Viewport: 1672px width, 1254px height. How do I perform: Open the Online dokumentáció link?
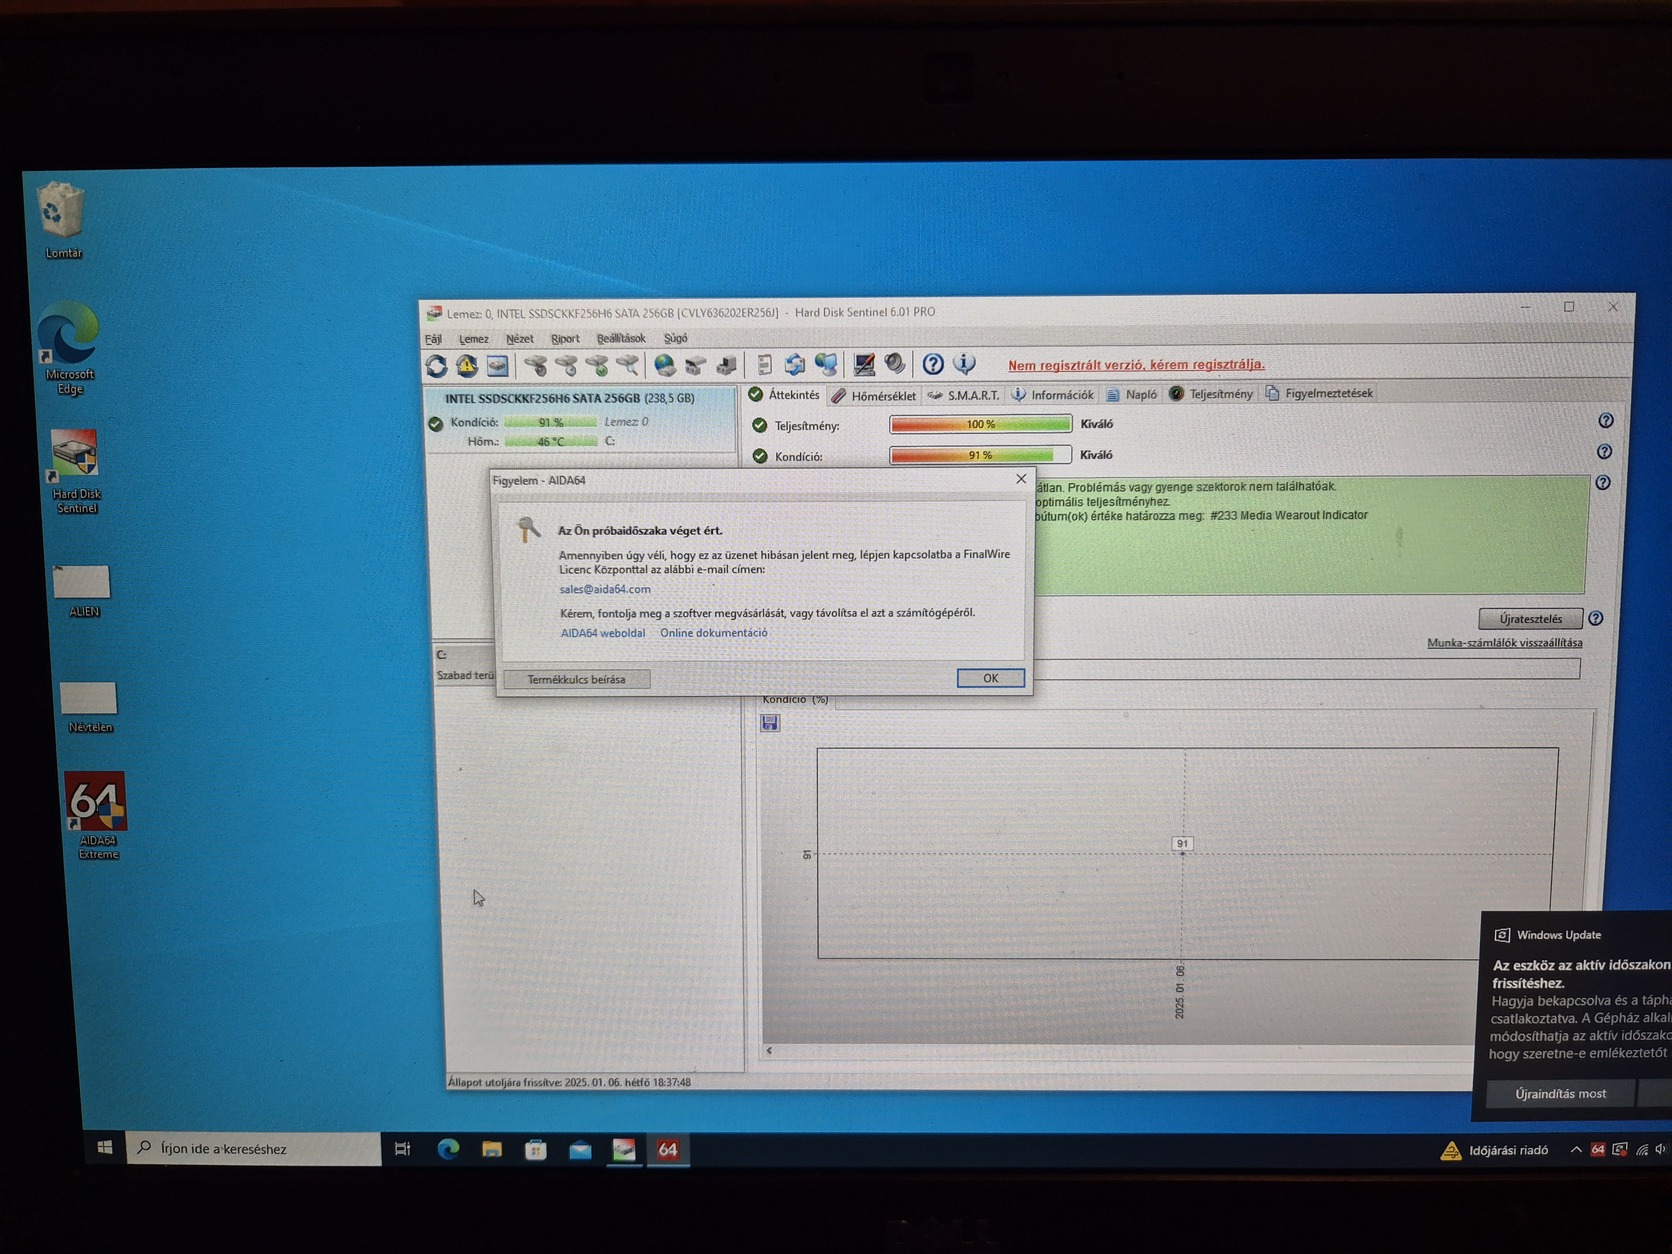point(714,633)
